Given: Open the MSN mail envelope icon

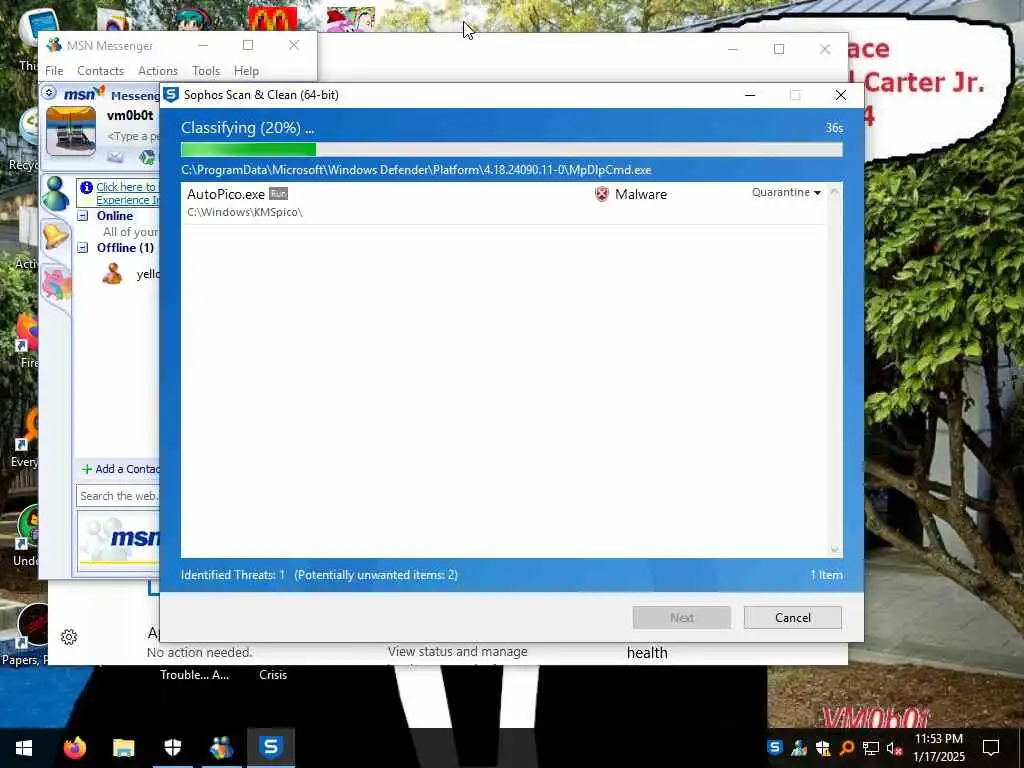Looking at the screenshot, I should pyautogui.click(x=116, y=157).
